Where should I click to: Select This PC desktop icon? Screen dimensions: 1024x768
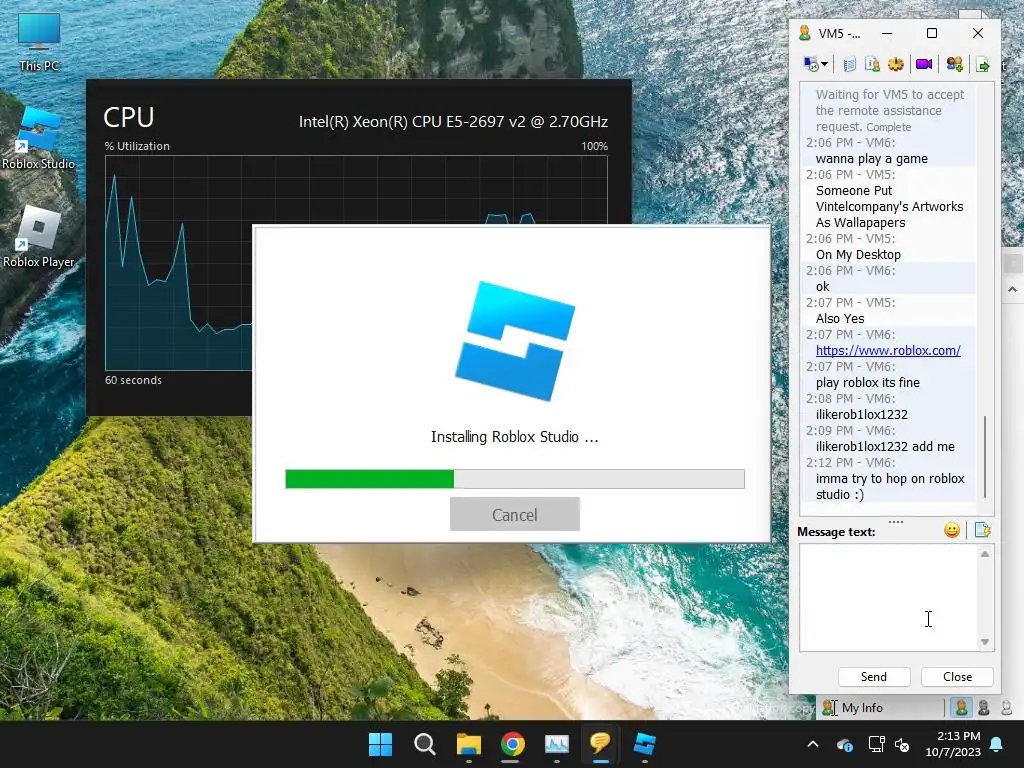coord(39,42)
